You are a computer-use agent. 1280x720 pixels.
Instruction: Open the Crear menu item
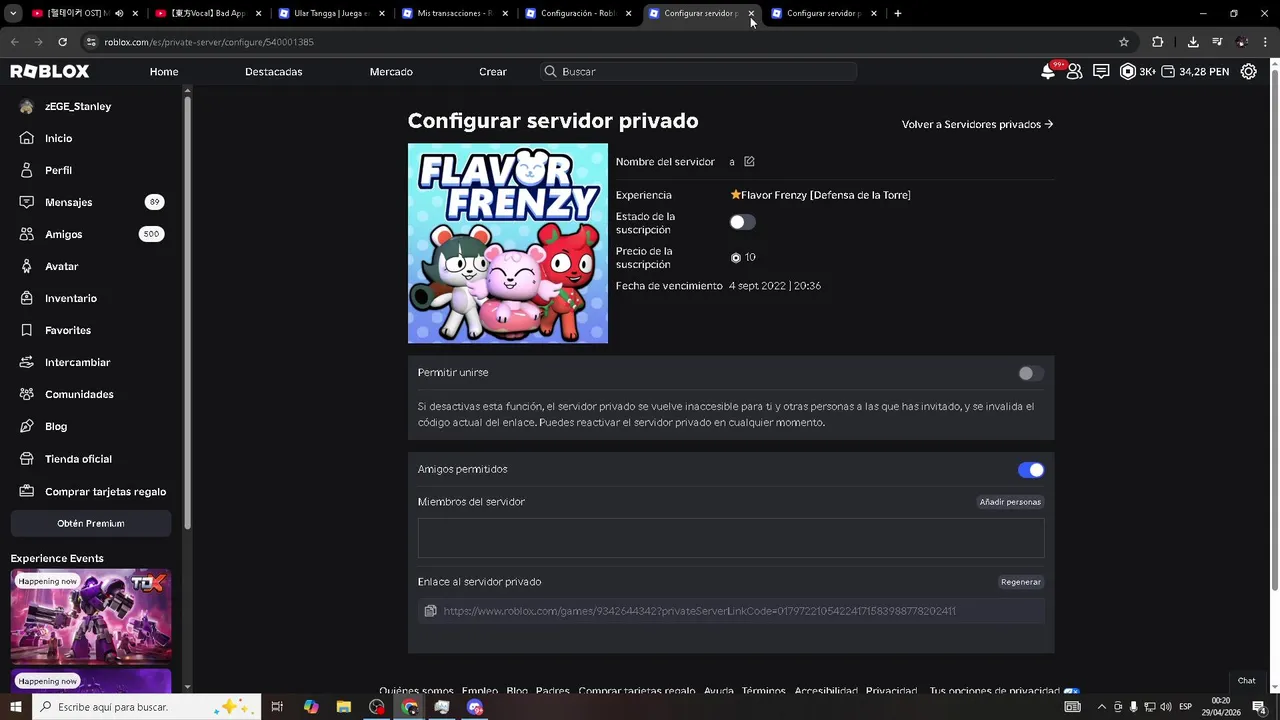[493, 72]
